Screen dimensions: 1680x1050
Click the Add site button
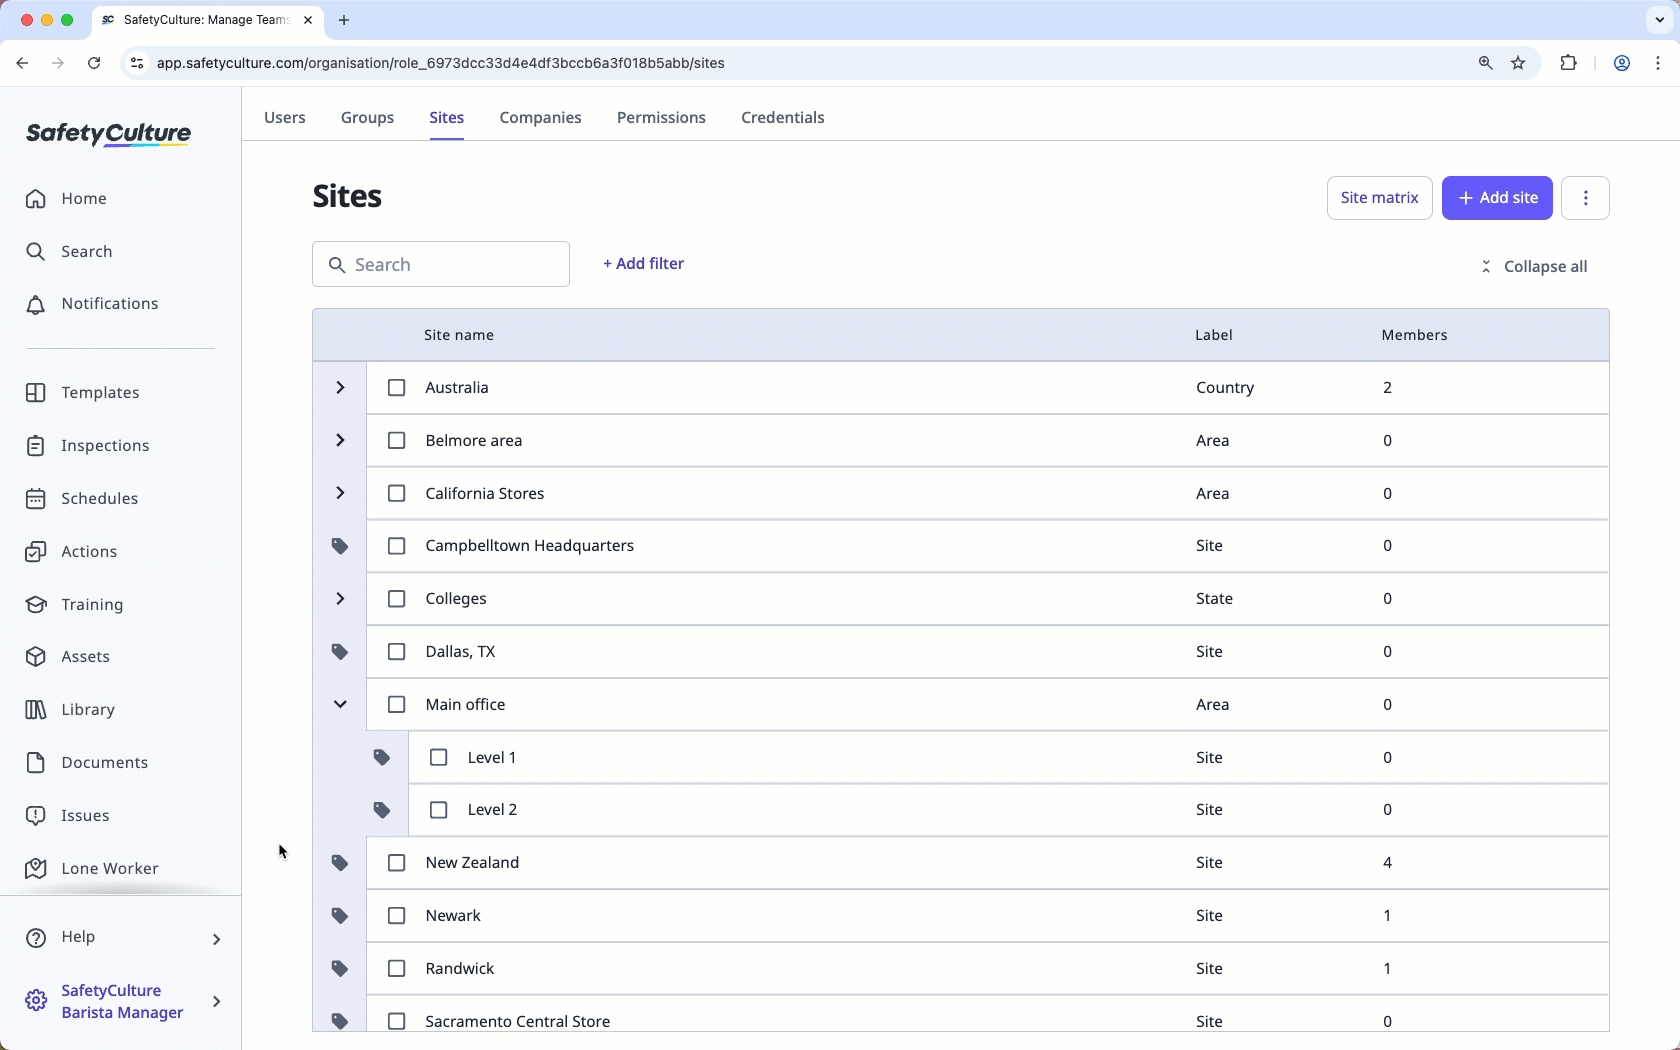click(1497, 198)
